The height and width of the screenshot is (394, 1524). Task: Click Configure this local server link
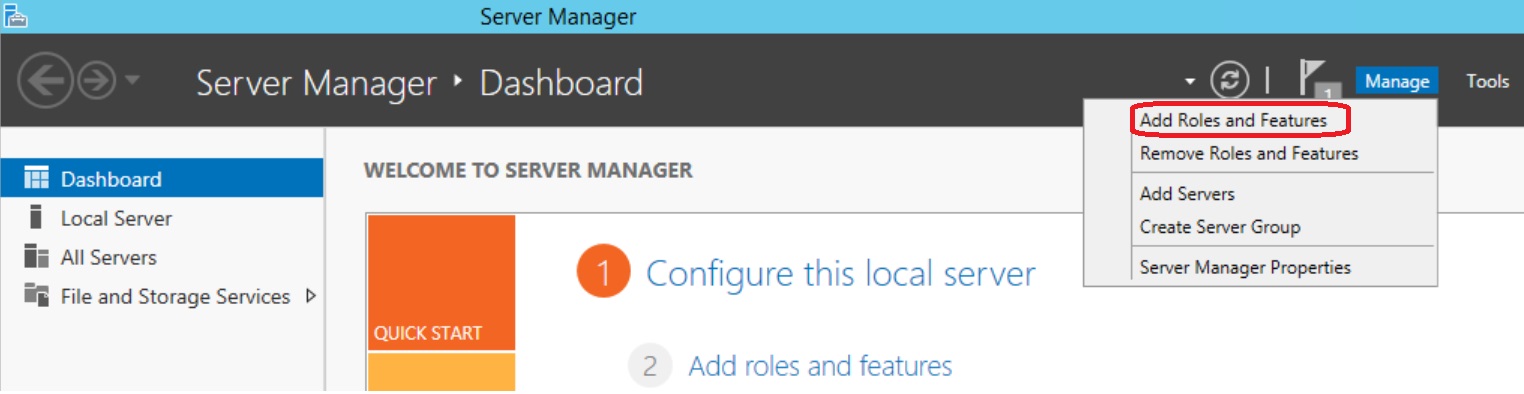point(841,273)
